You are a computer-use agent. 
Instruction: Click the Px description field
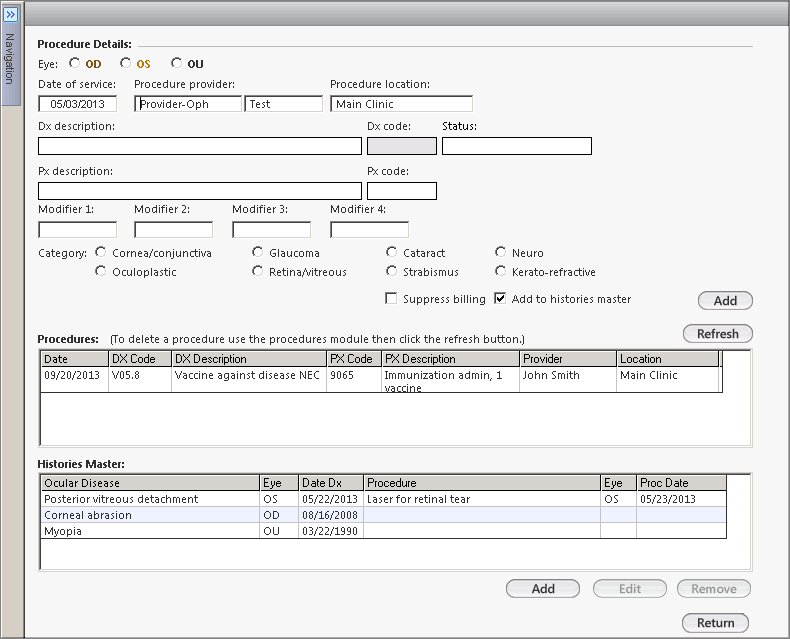pos(200,191)
